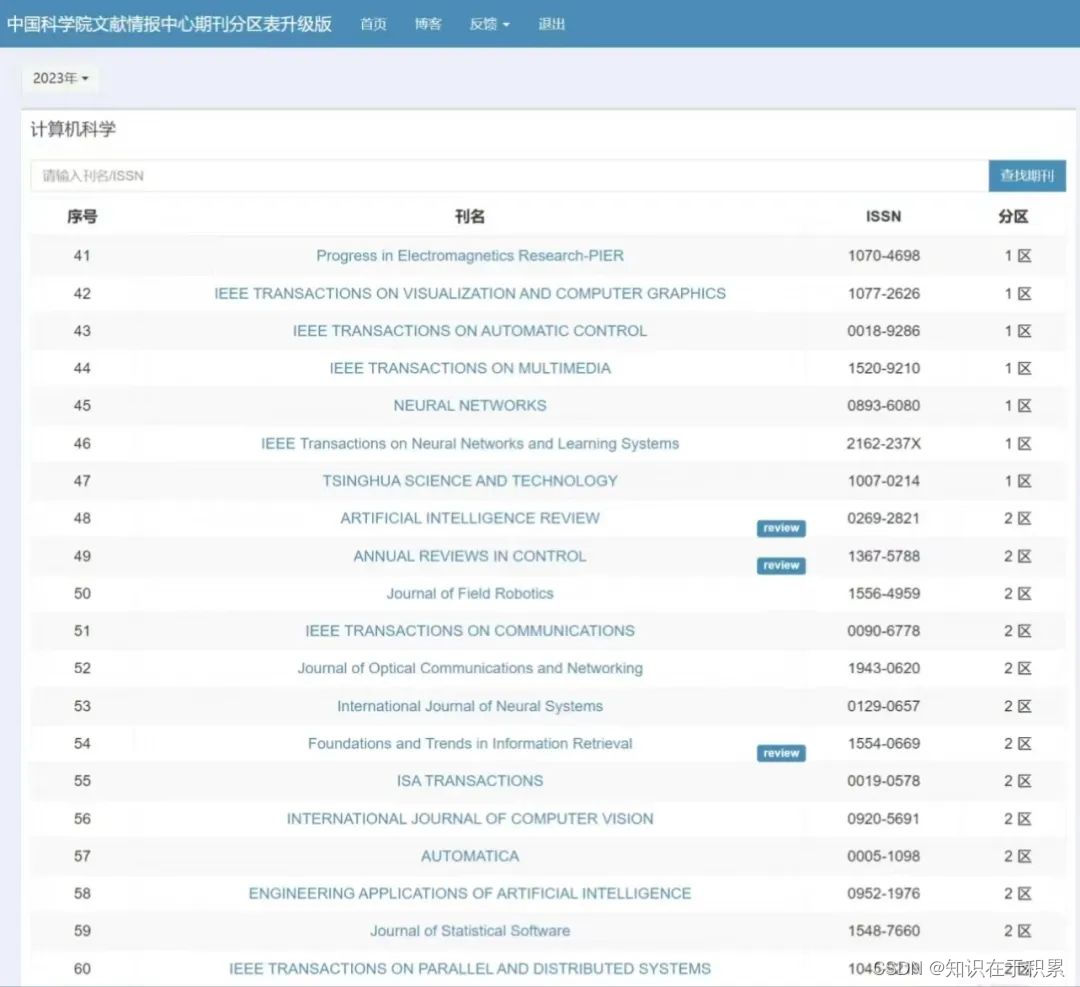Screen dimensions: 1080x987
Task: Open ANNUAL REVIEWS IN CONTROL link
Action: pos(470,556)
